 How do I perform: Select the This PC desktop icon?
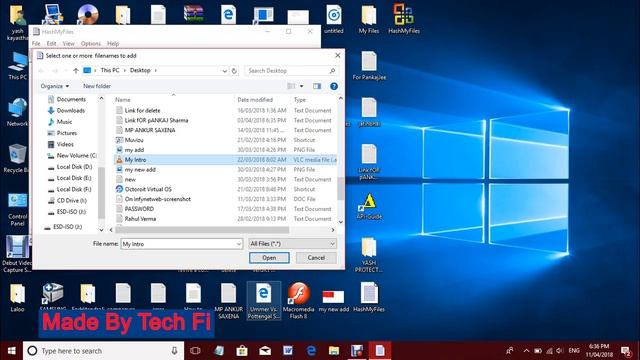[18, 65]
